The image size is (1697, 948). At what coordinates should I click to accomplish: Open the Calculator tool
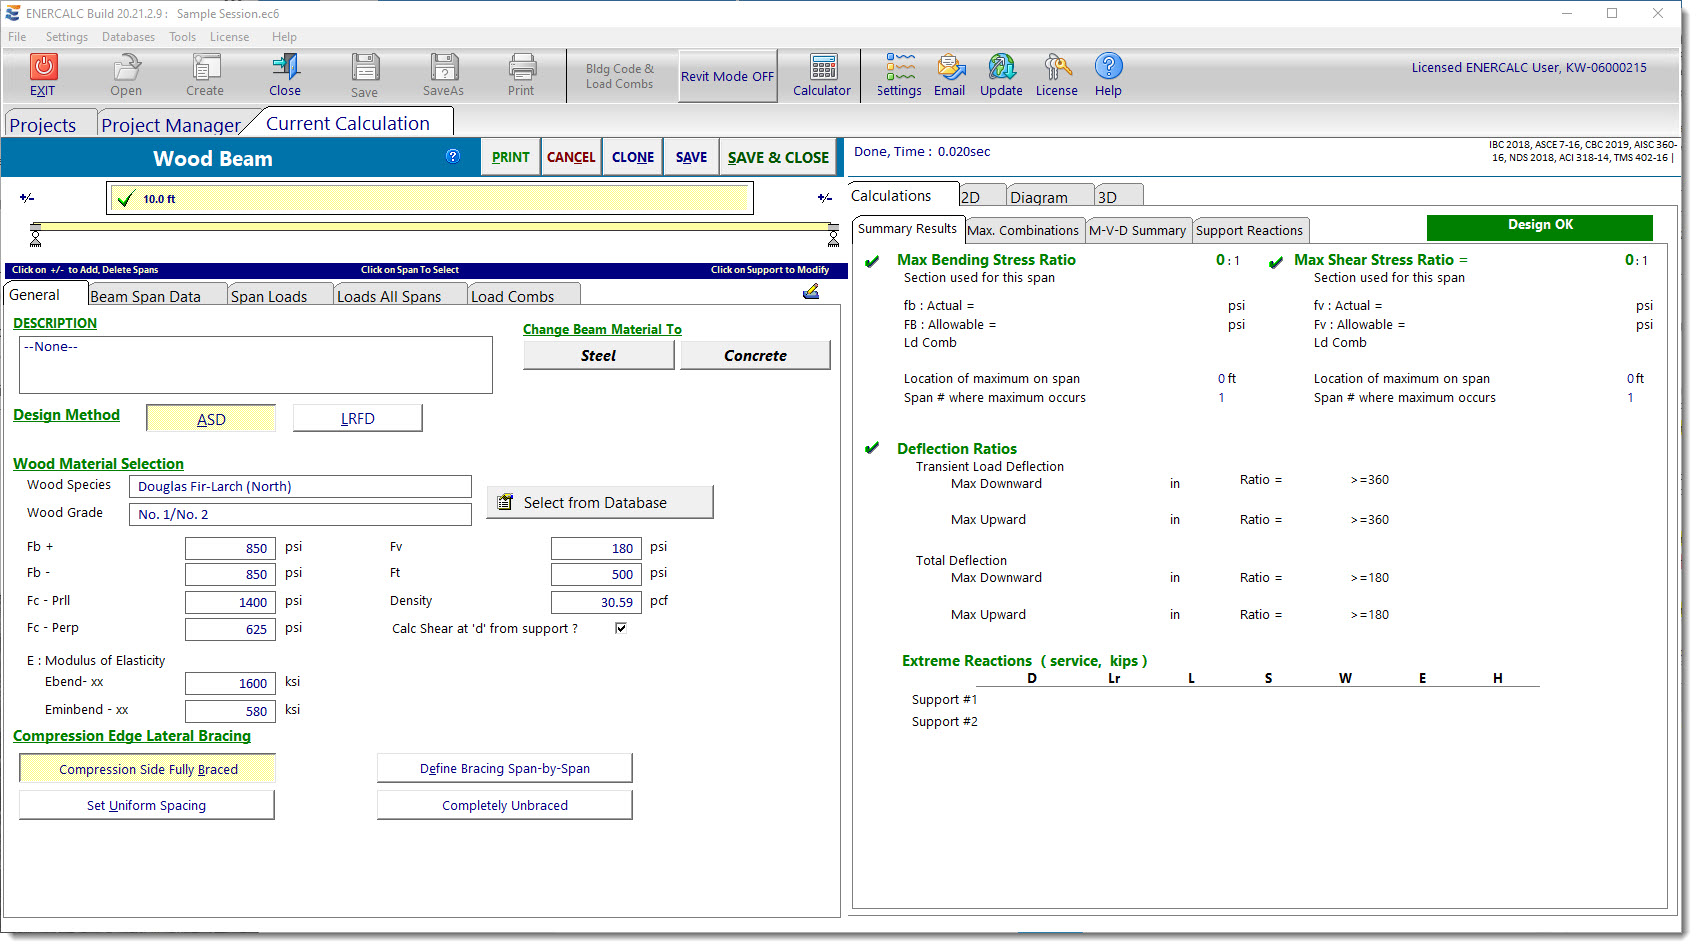823,68
